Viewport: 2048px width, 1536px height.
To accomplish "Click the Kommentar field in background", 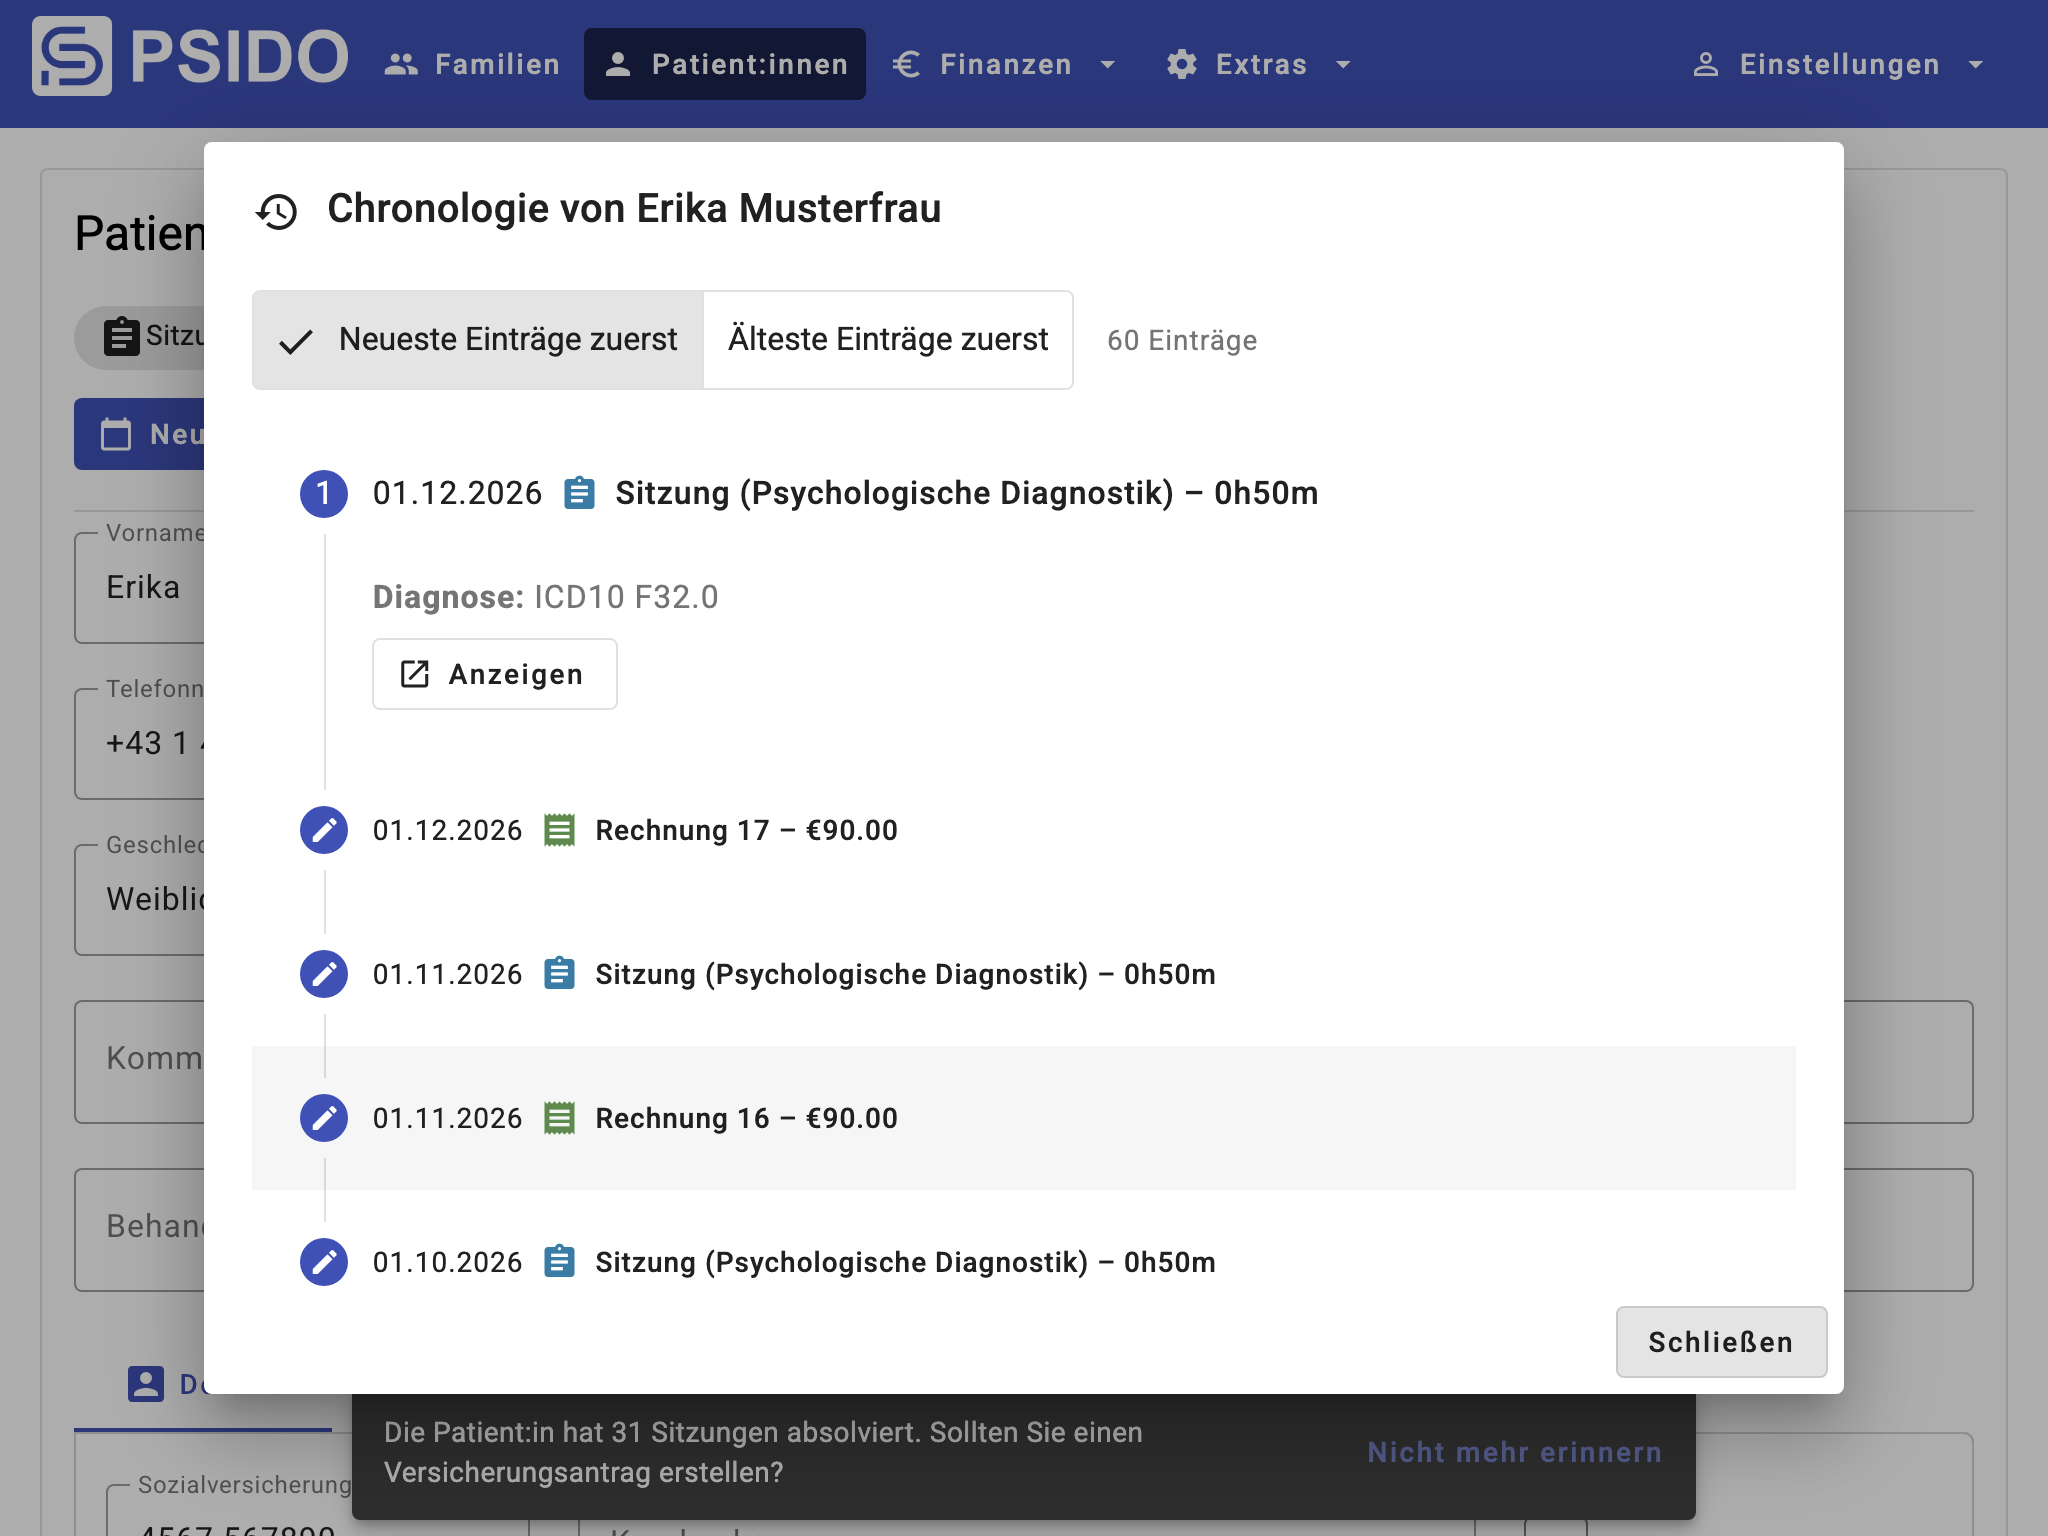I will coord(140,1062).
